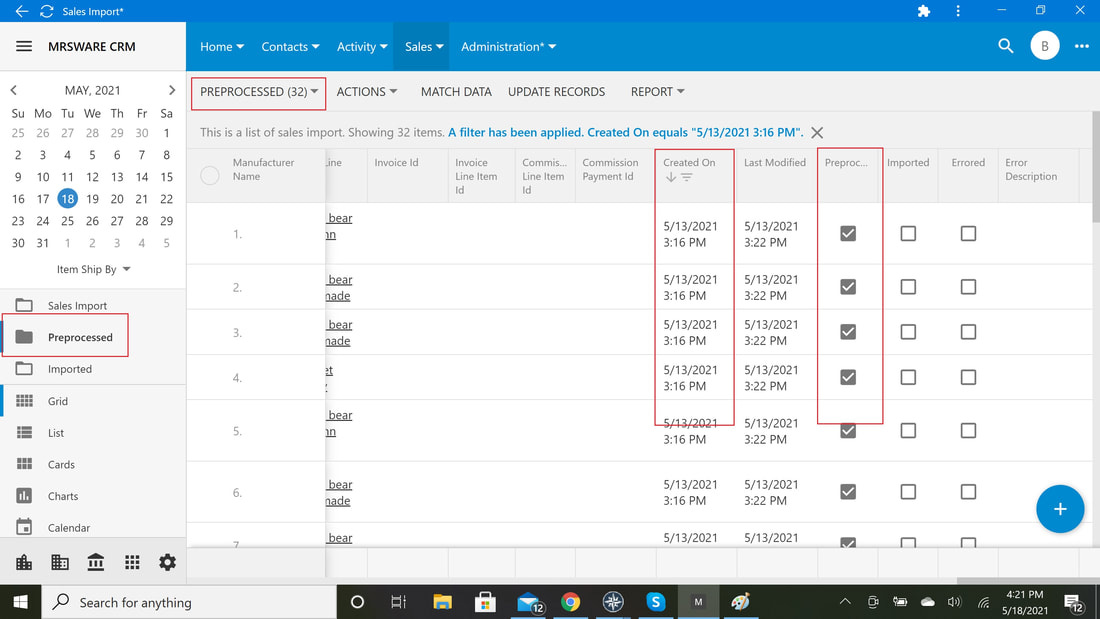Click the refresh icon in title bar

click(x=47, y=11)
